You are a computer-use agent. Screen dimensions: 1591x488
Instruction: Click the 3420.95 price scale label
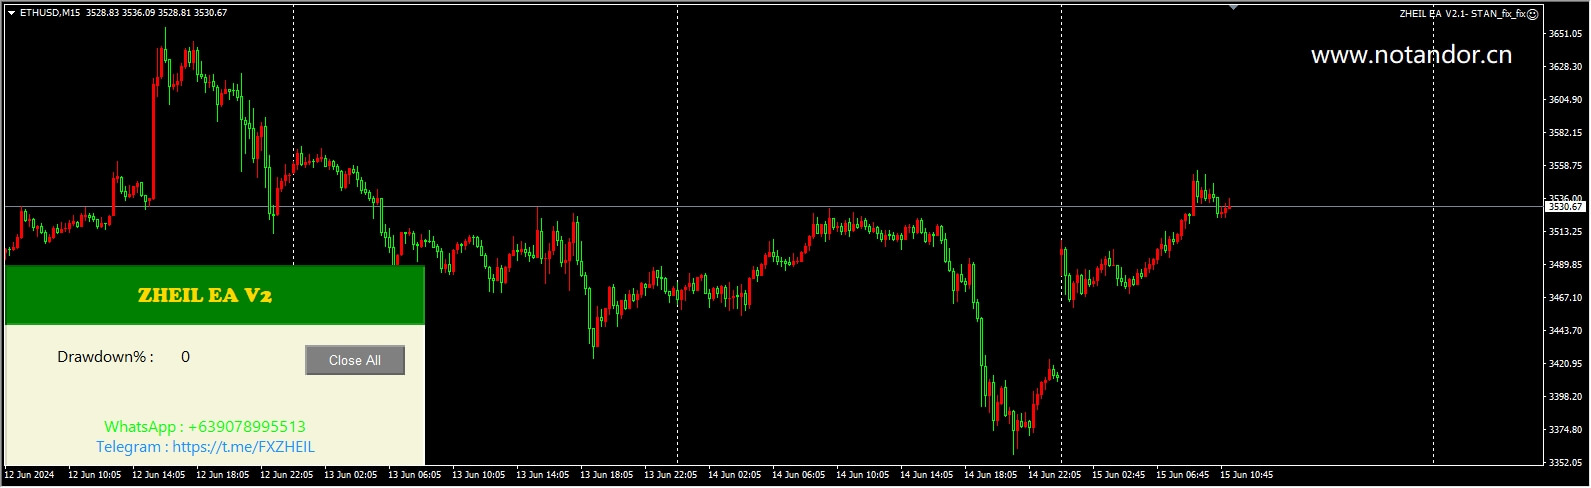(1565, 364)
